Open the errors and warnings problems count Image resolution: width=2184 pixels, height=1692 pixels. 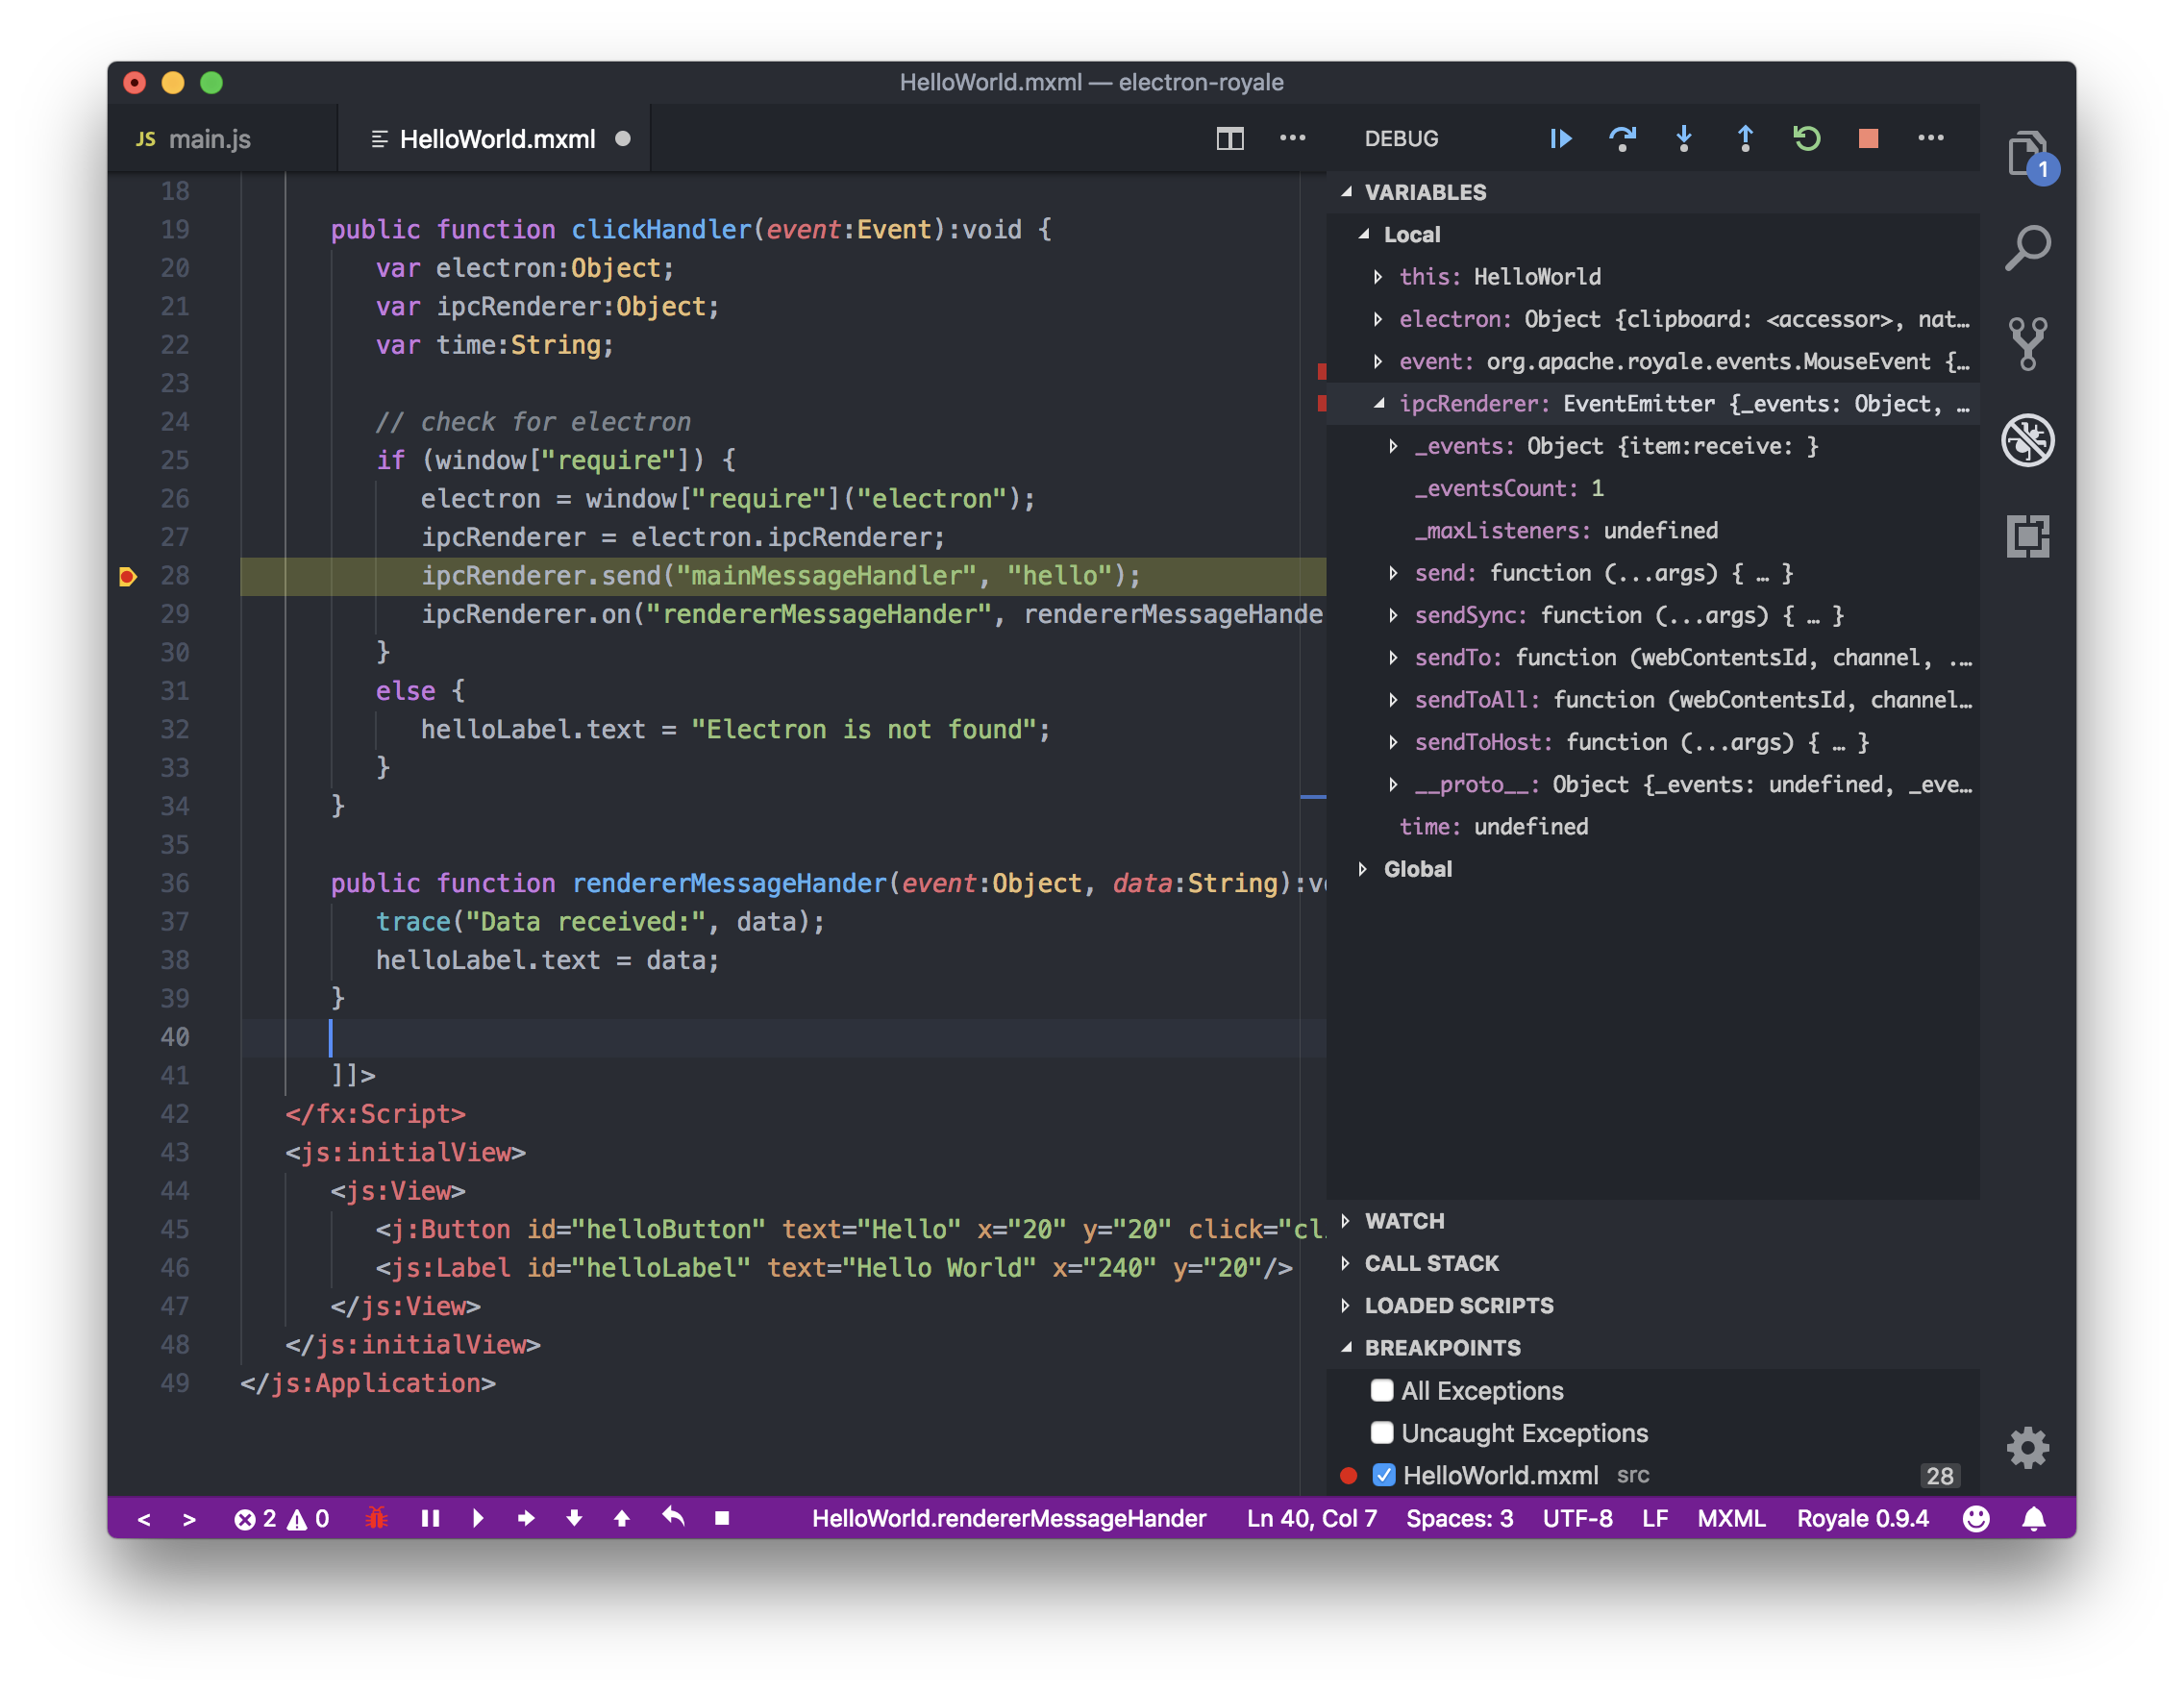(x=281, y=1518)
